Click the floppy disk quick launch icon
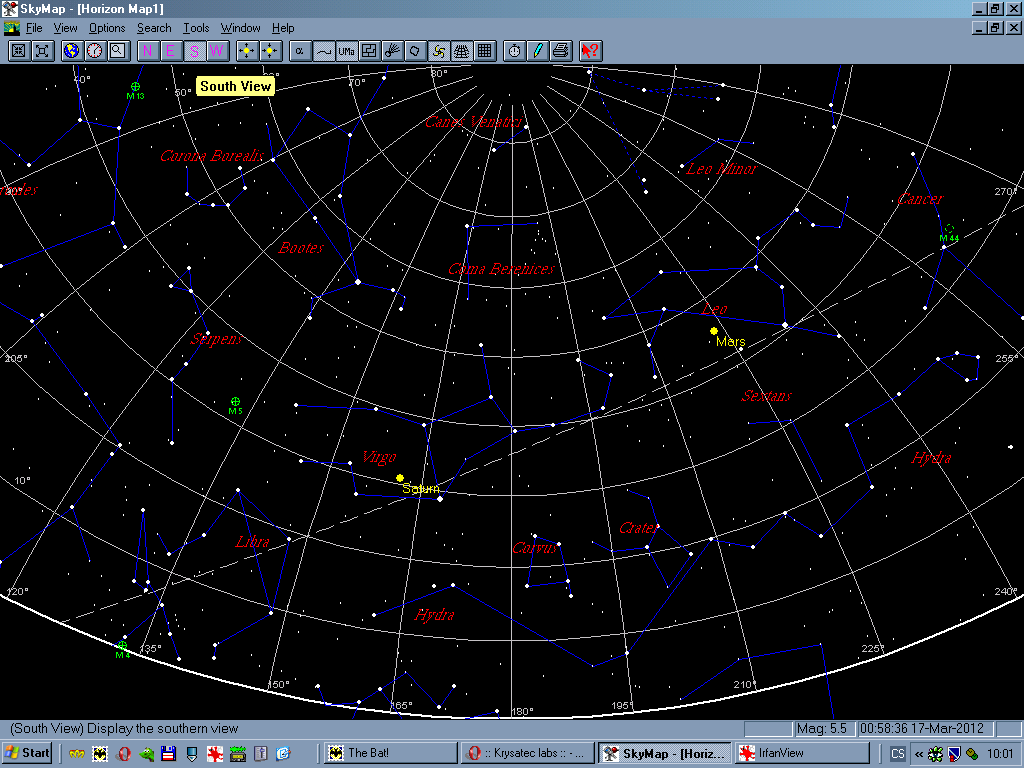1024x768 pixels. [168, 754]
